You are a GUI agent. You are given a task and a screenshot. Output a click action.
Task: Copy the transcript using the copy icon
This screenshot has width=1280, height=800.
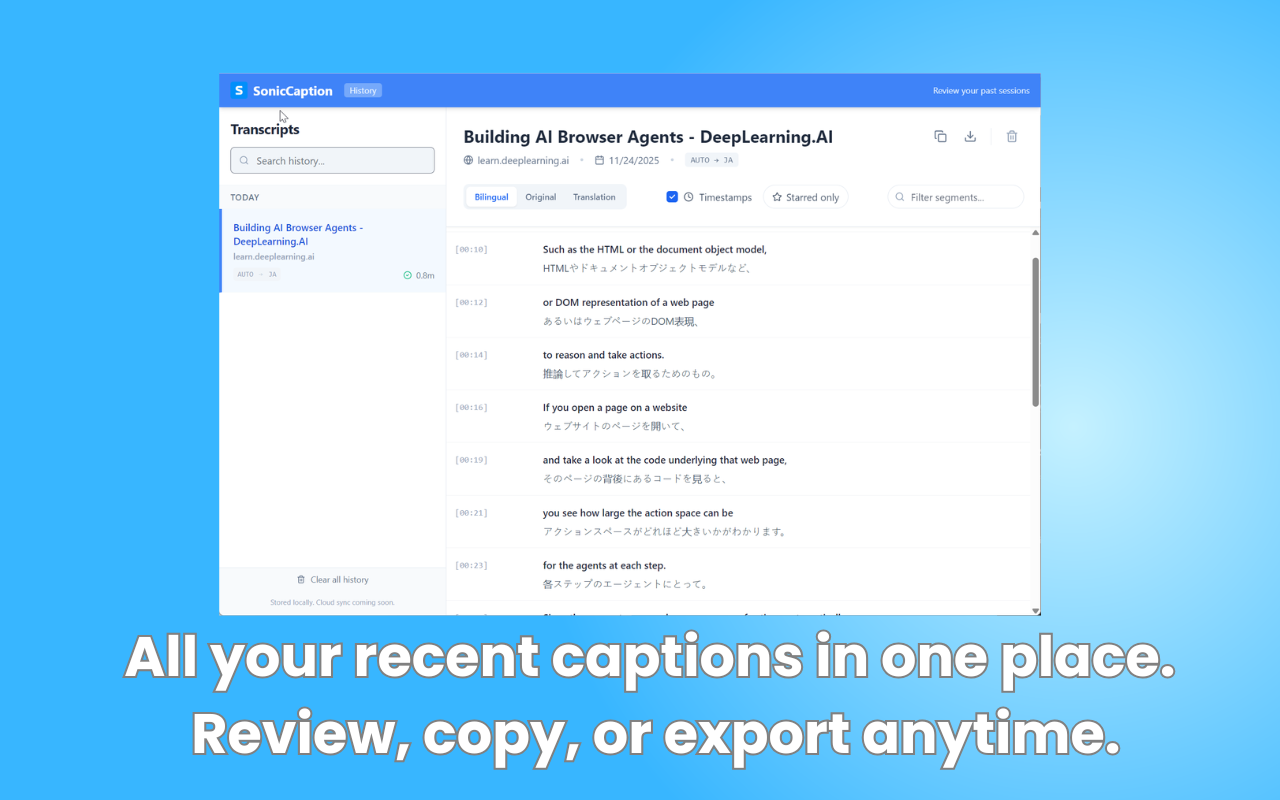click(x=940, y=136)
